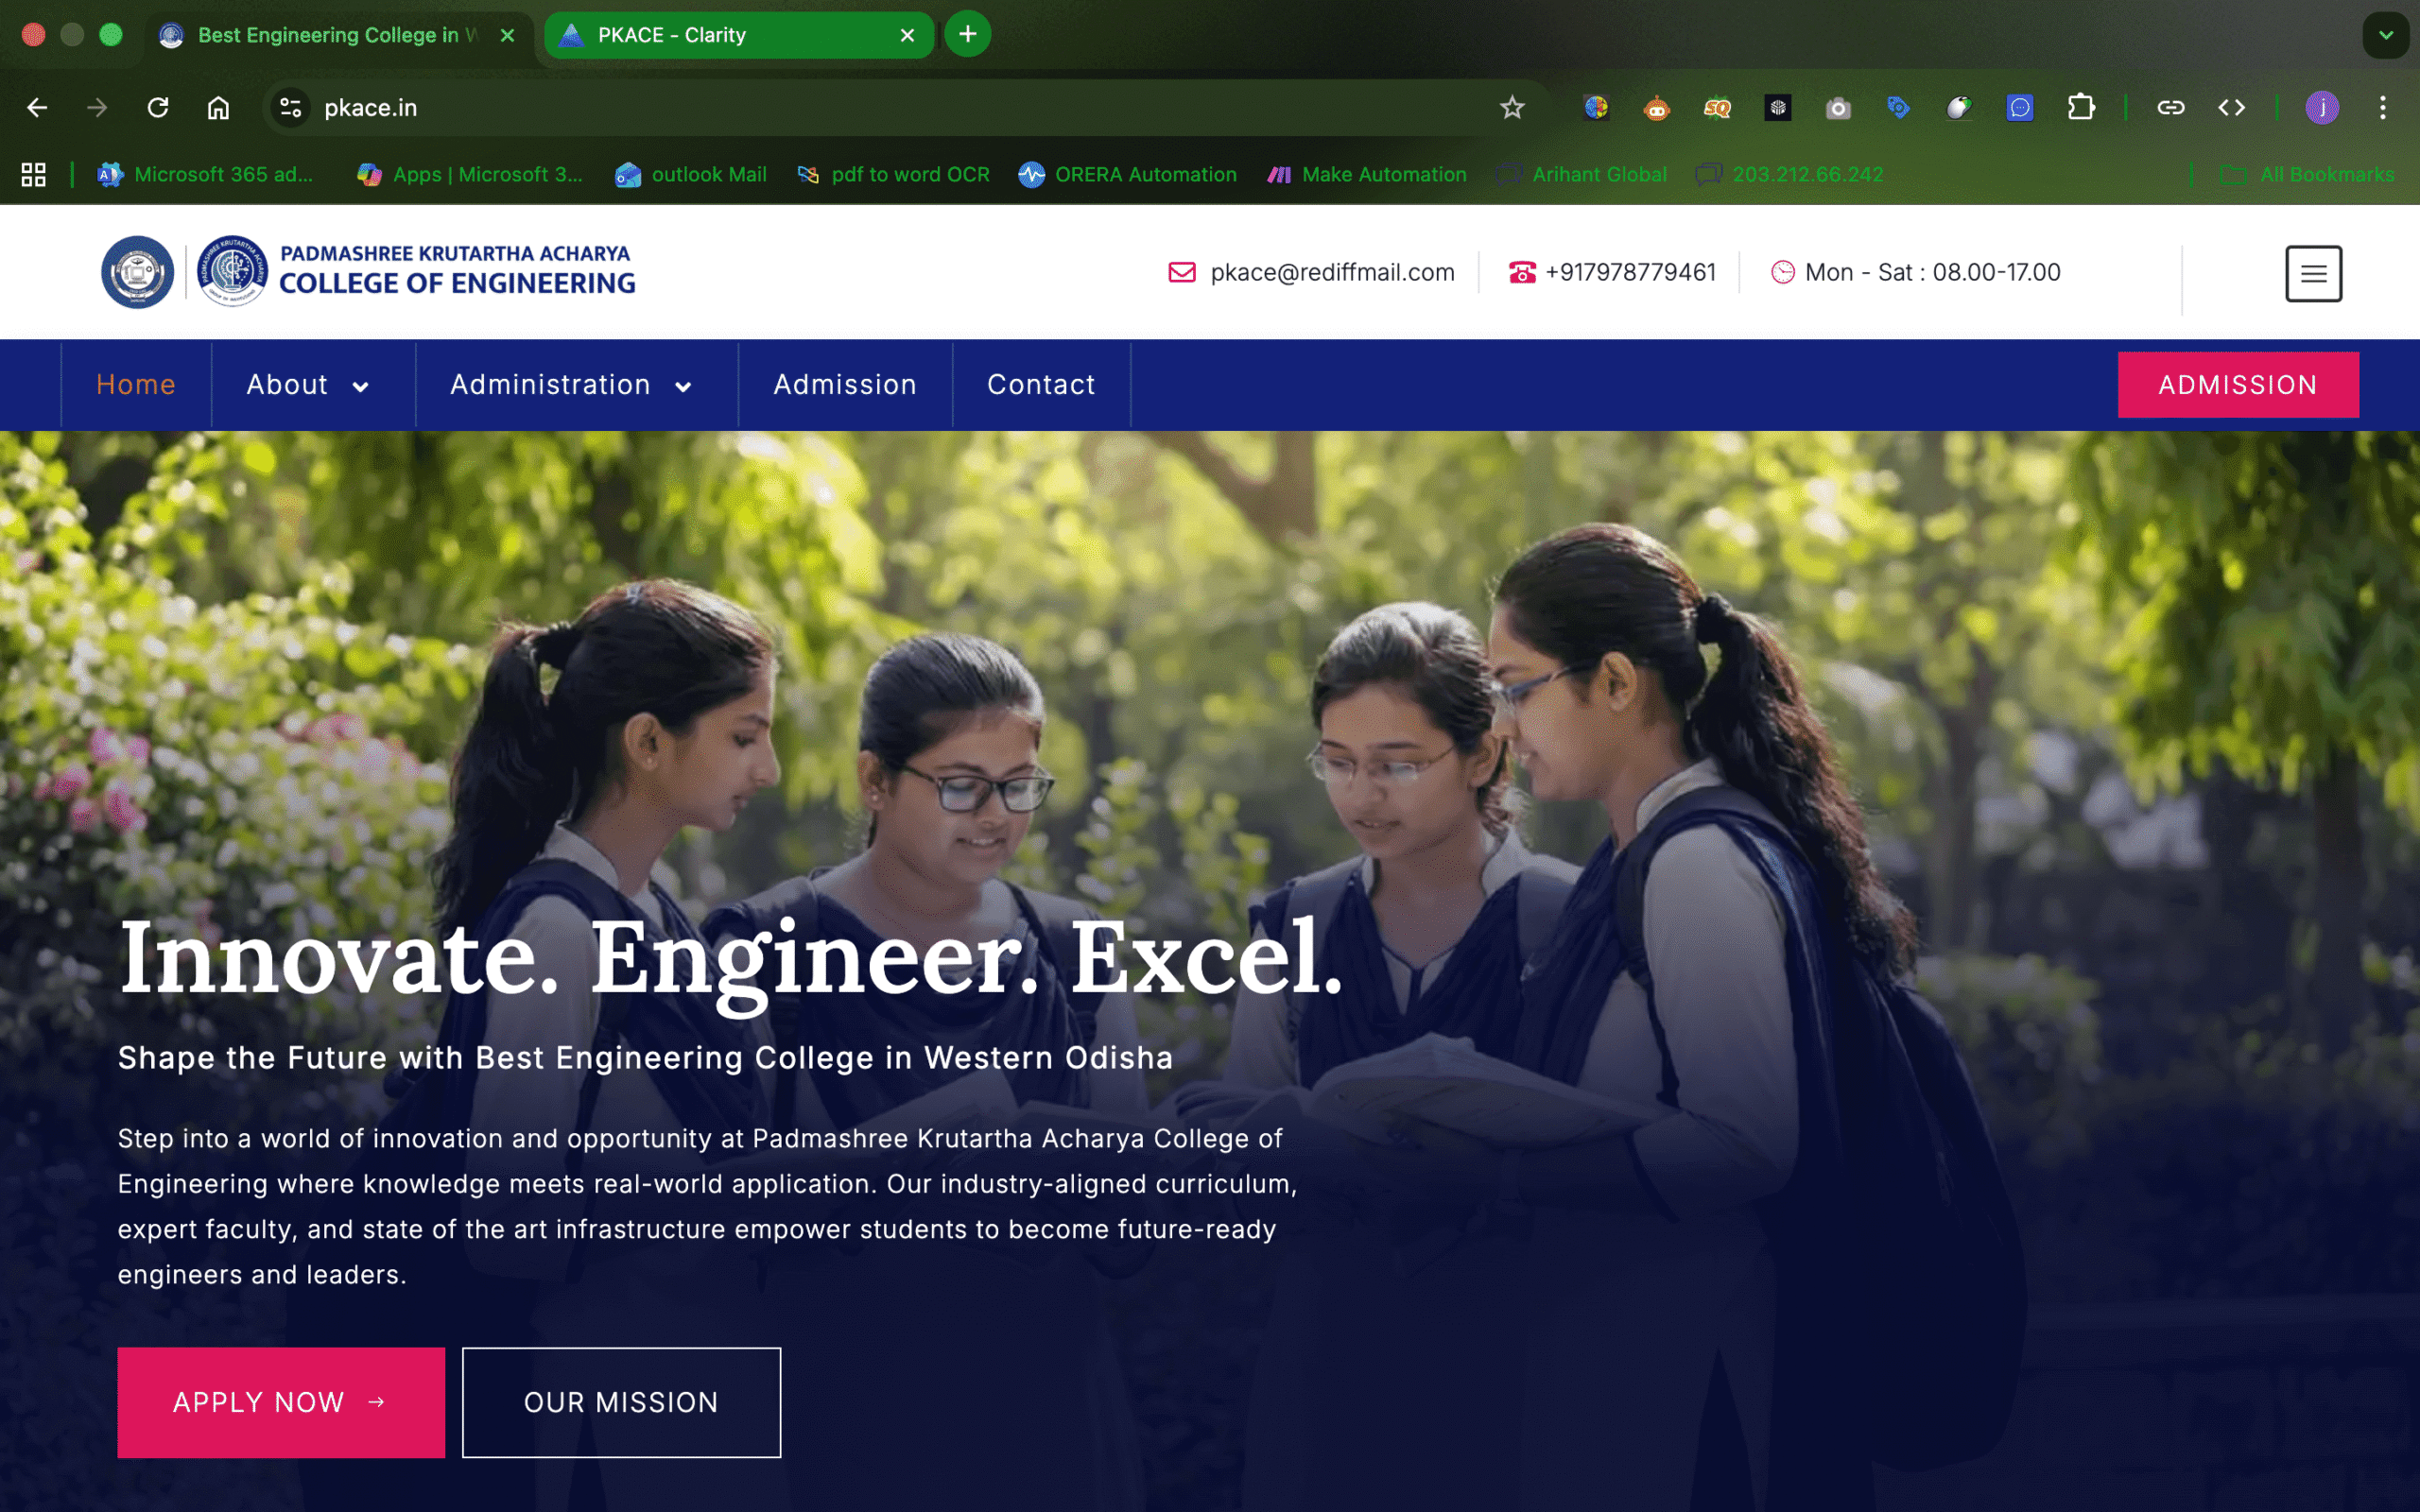Screen dimensions: 2420x1512
Task: Switch to the PKACE - Clarity tab
Action: (x=720, y=35)
